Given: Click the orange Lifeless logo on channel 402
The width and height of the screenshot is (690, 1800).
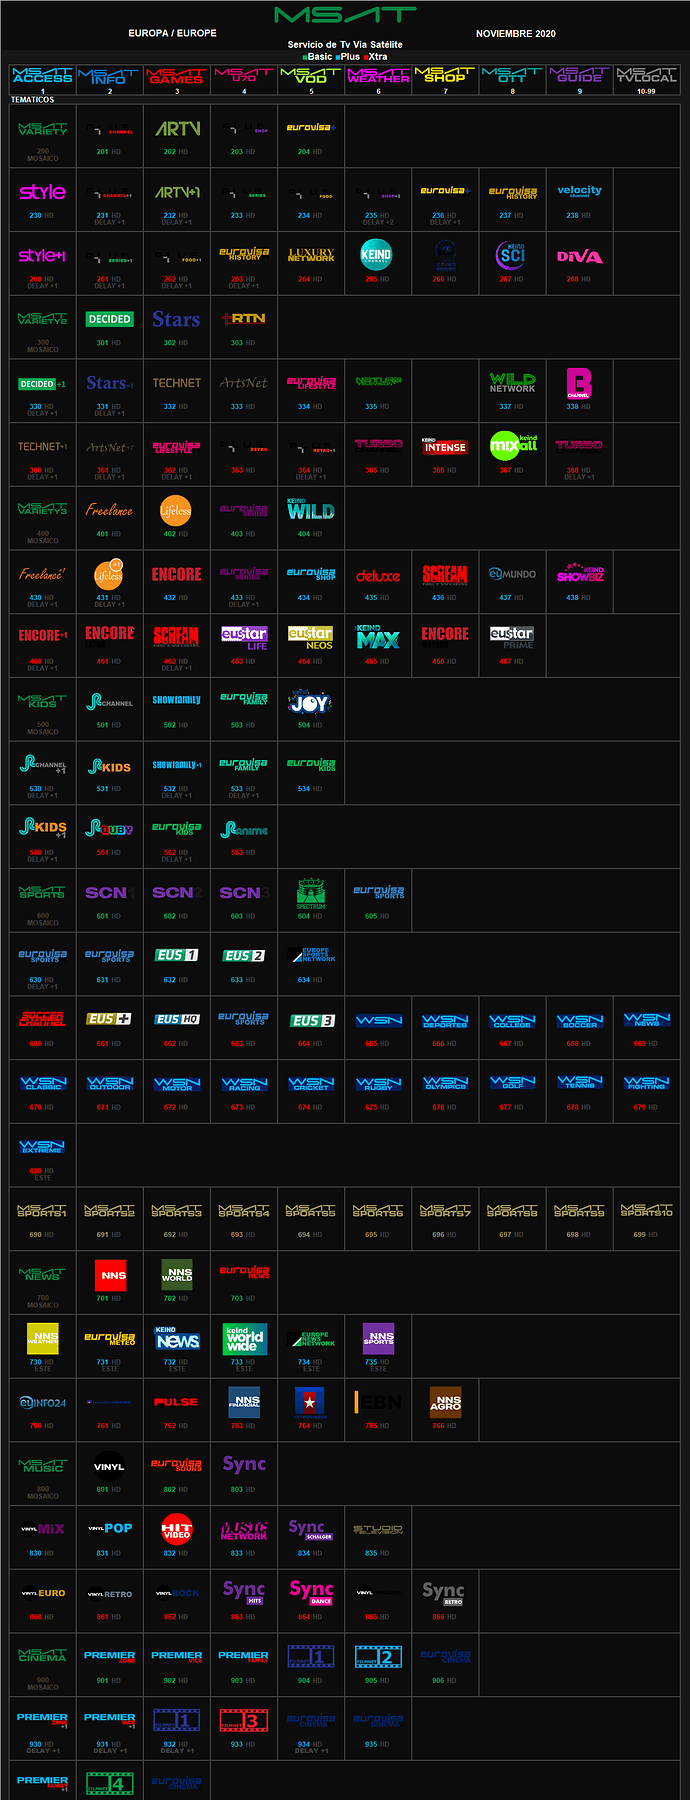Looking at the screenshot, I should [x=176, y=510].
